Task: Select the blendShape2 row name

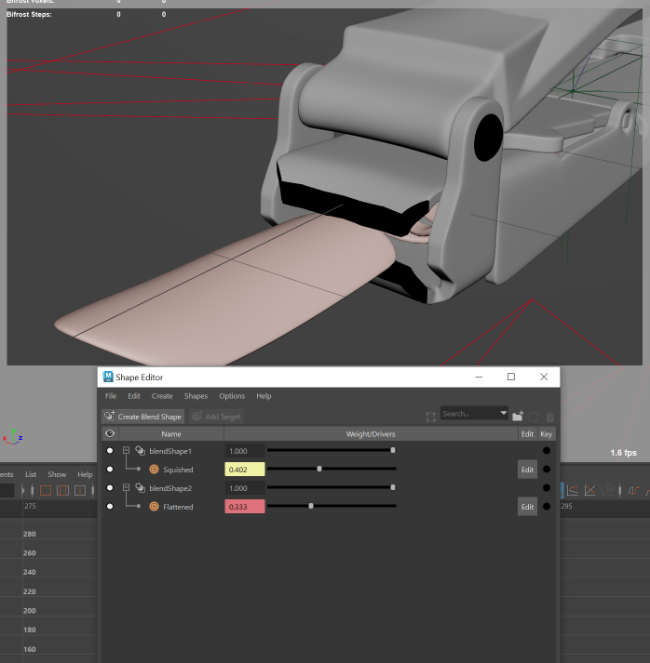Action: point(170,488)
